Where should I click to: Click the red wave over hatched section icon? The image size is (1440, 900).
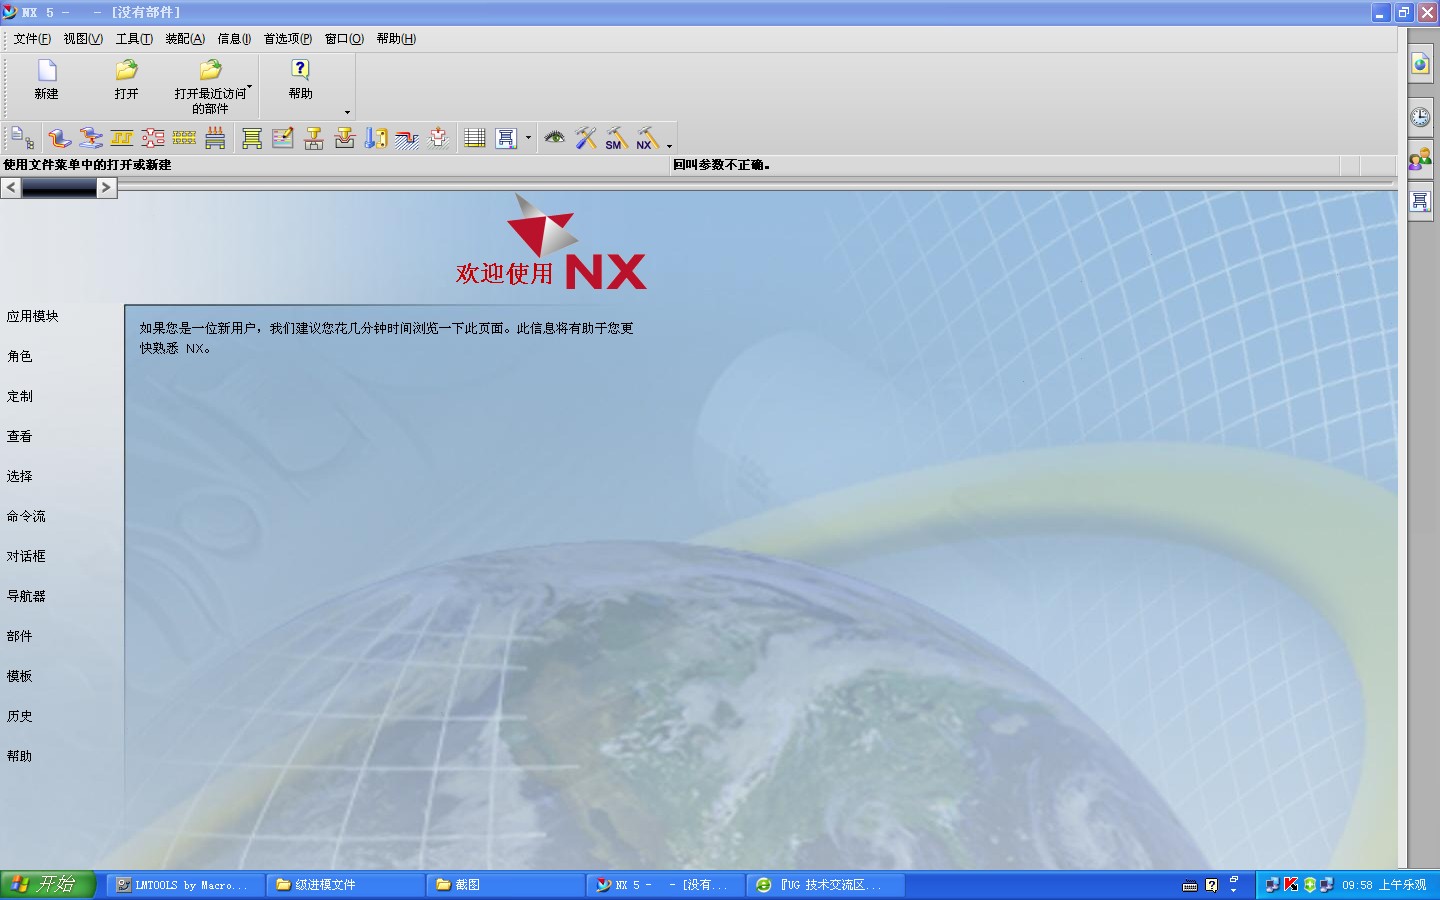407,138
